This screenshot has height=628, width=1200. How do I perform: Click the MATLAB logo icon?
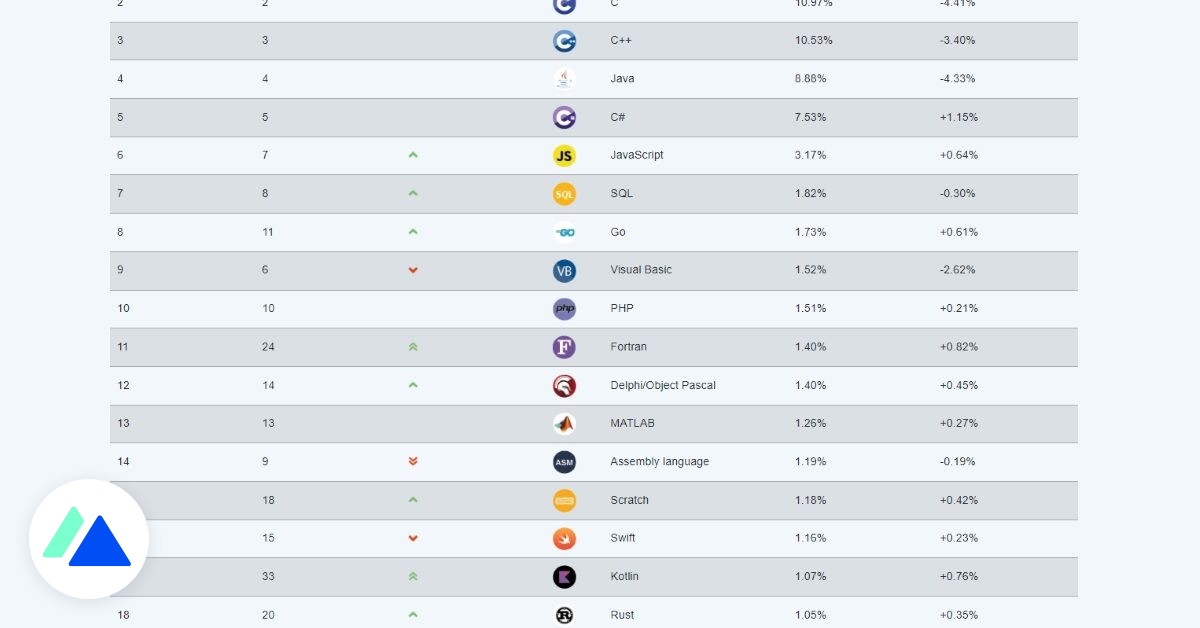564,423
